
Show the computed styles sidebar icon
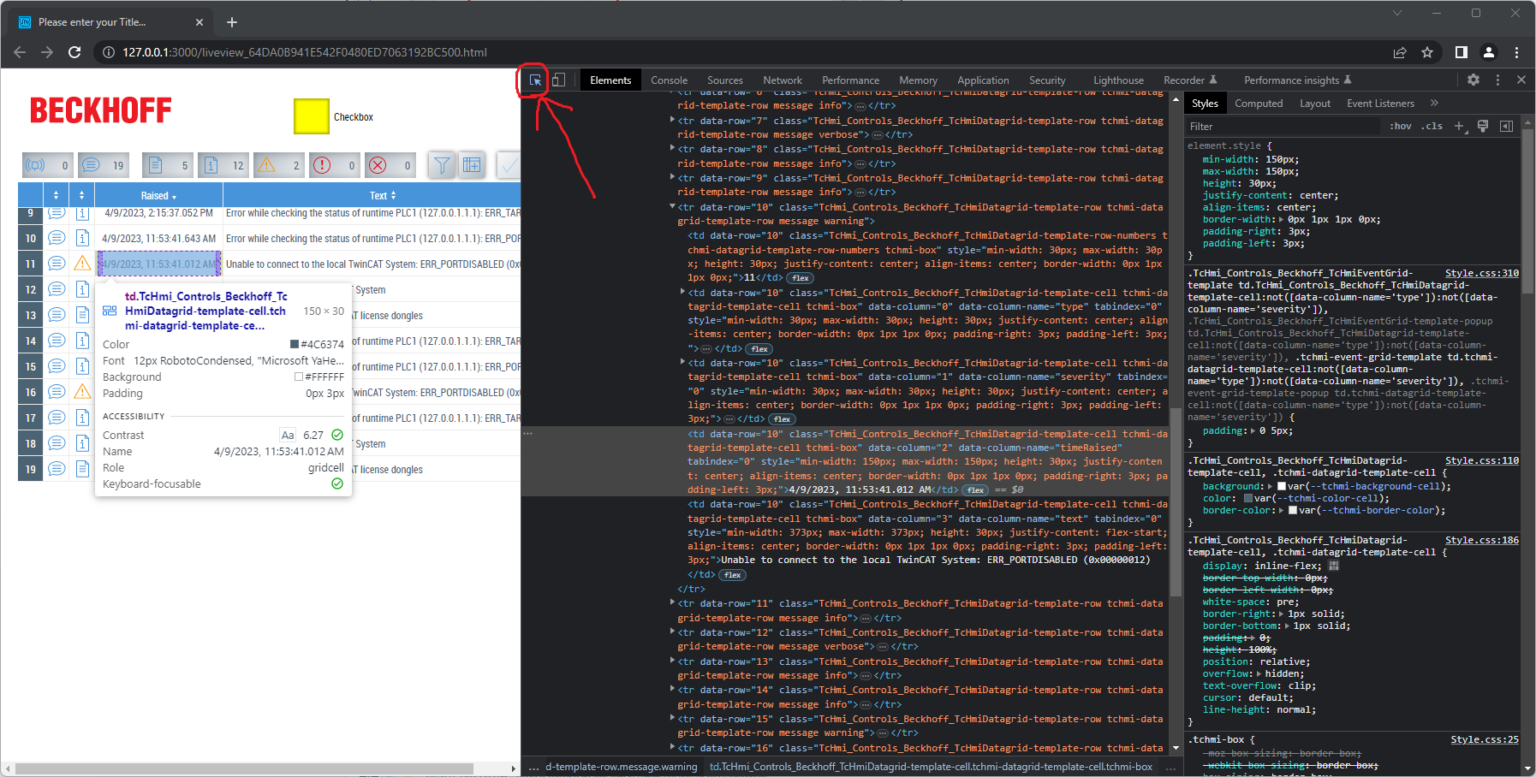(x=1506, y=126)
